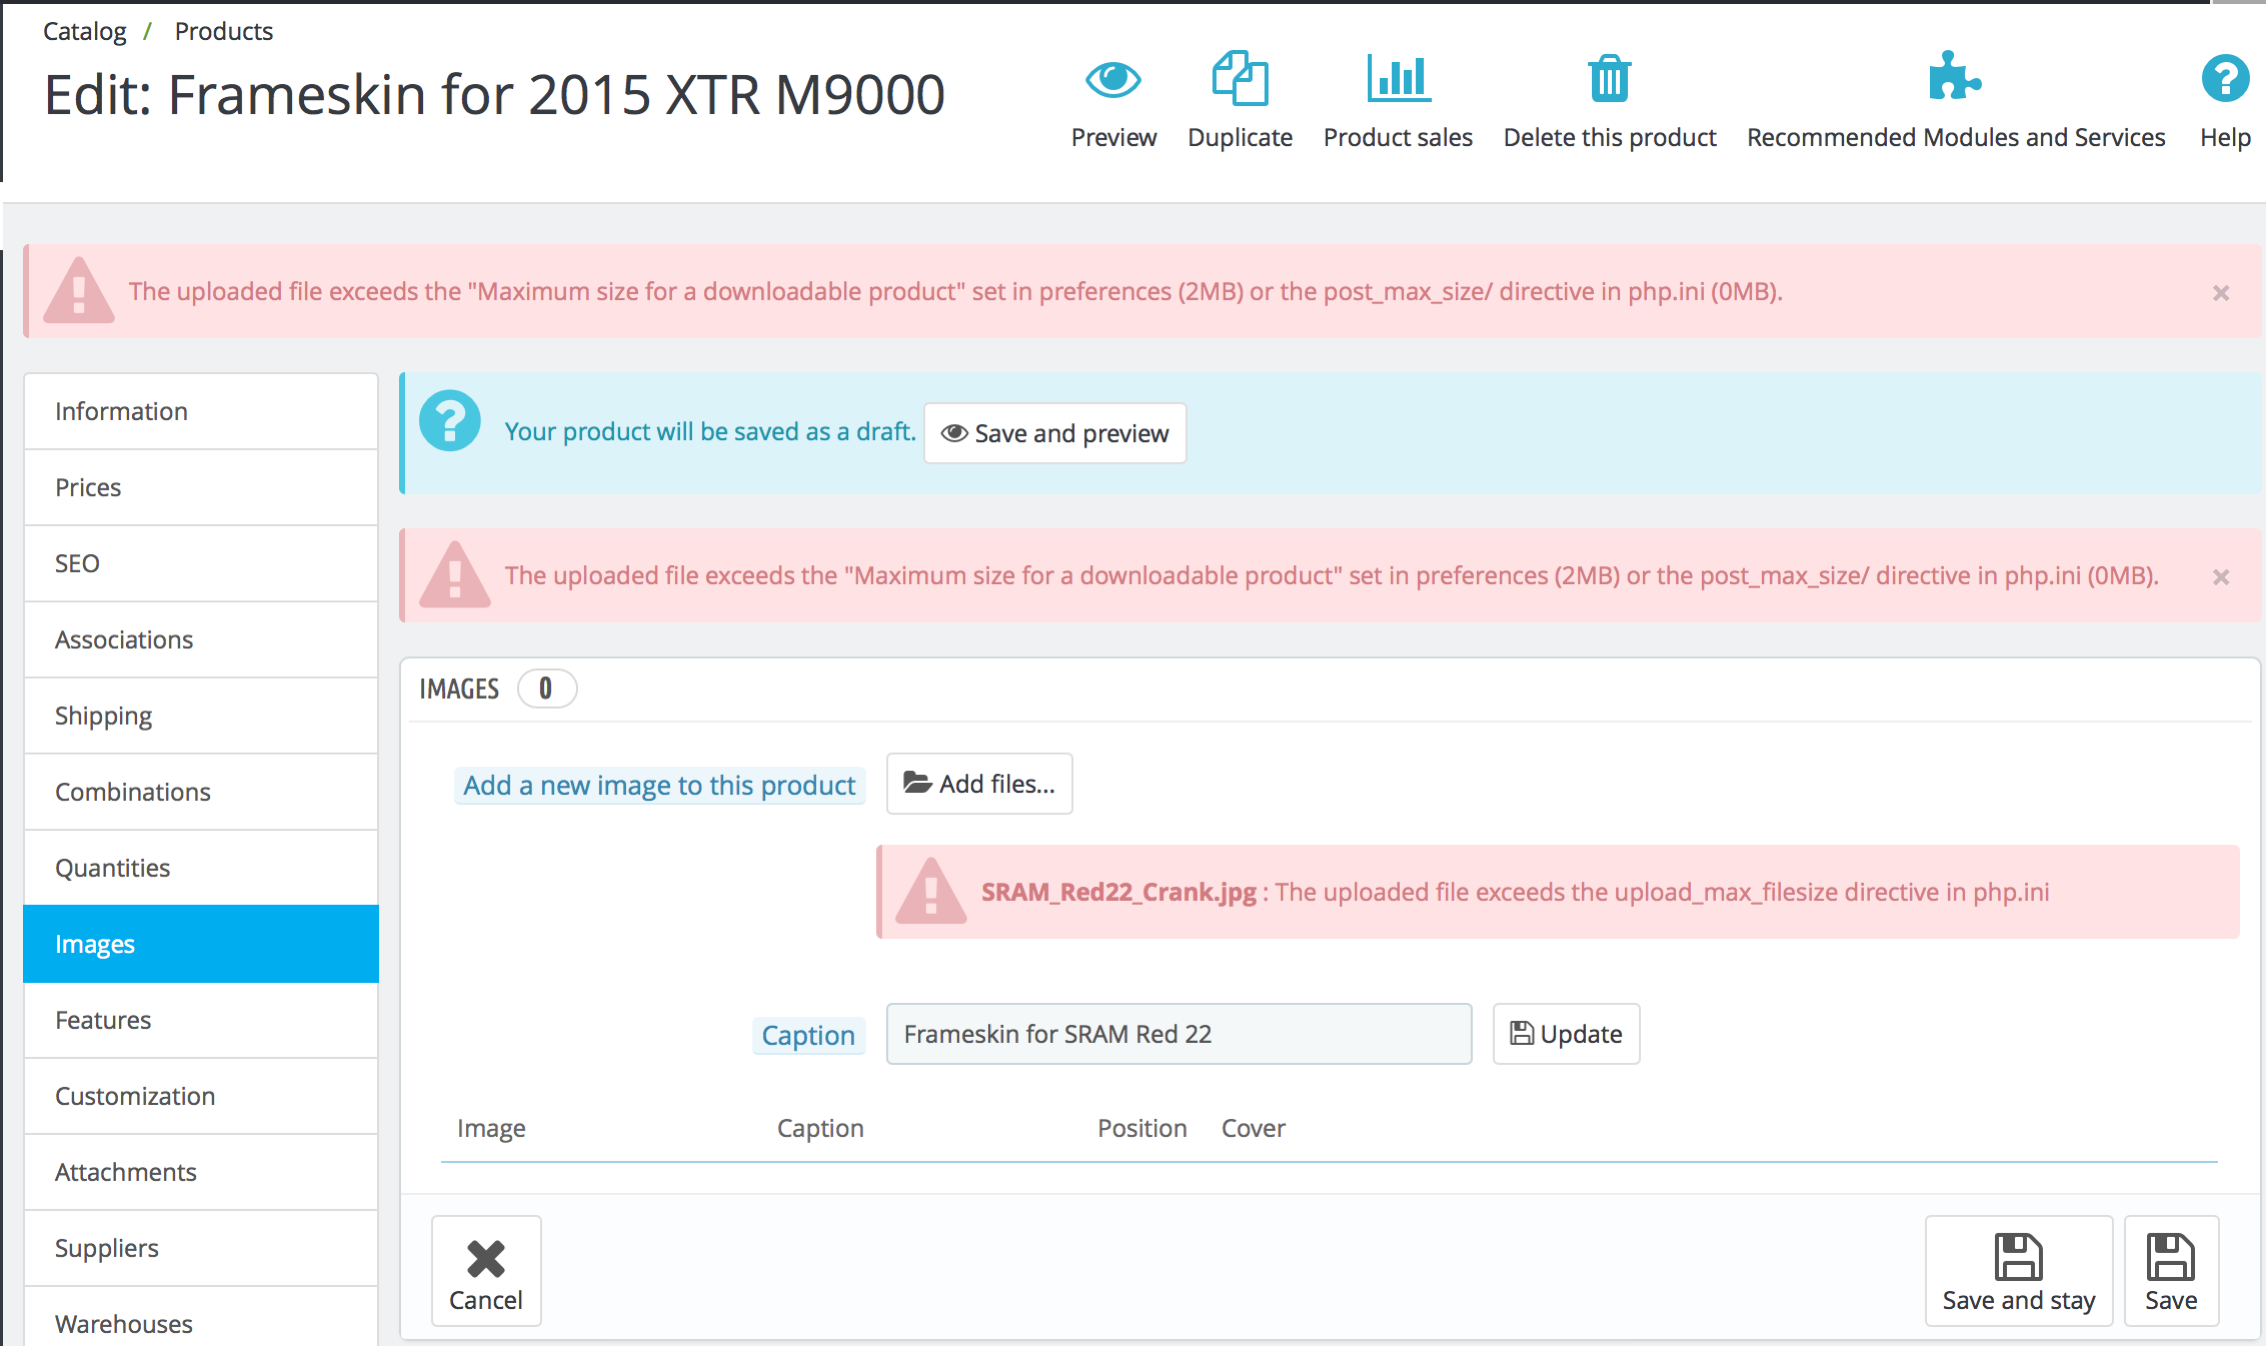Open Product sales chart icon

[1397, 80]
